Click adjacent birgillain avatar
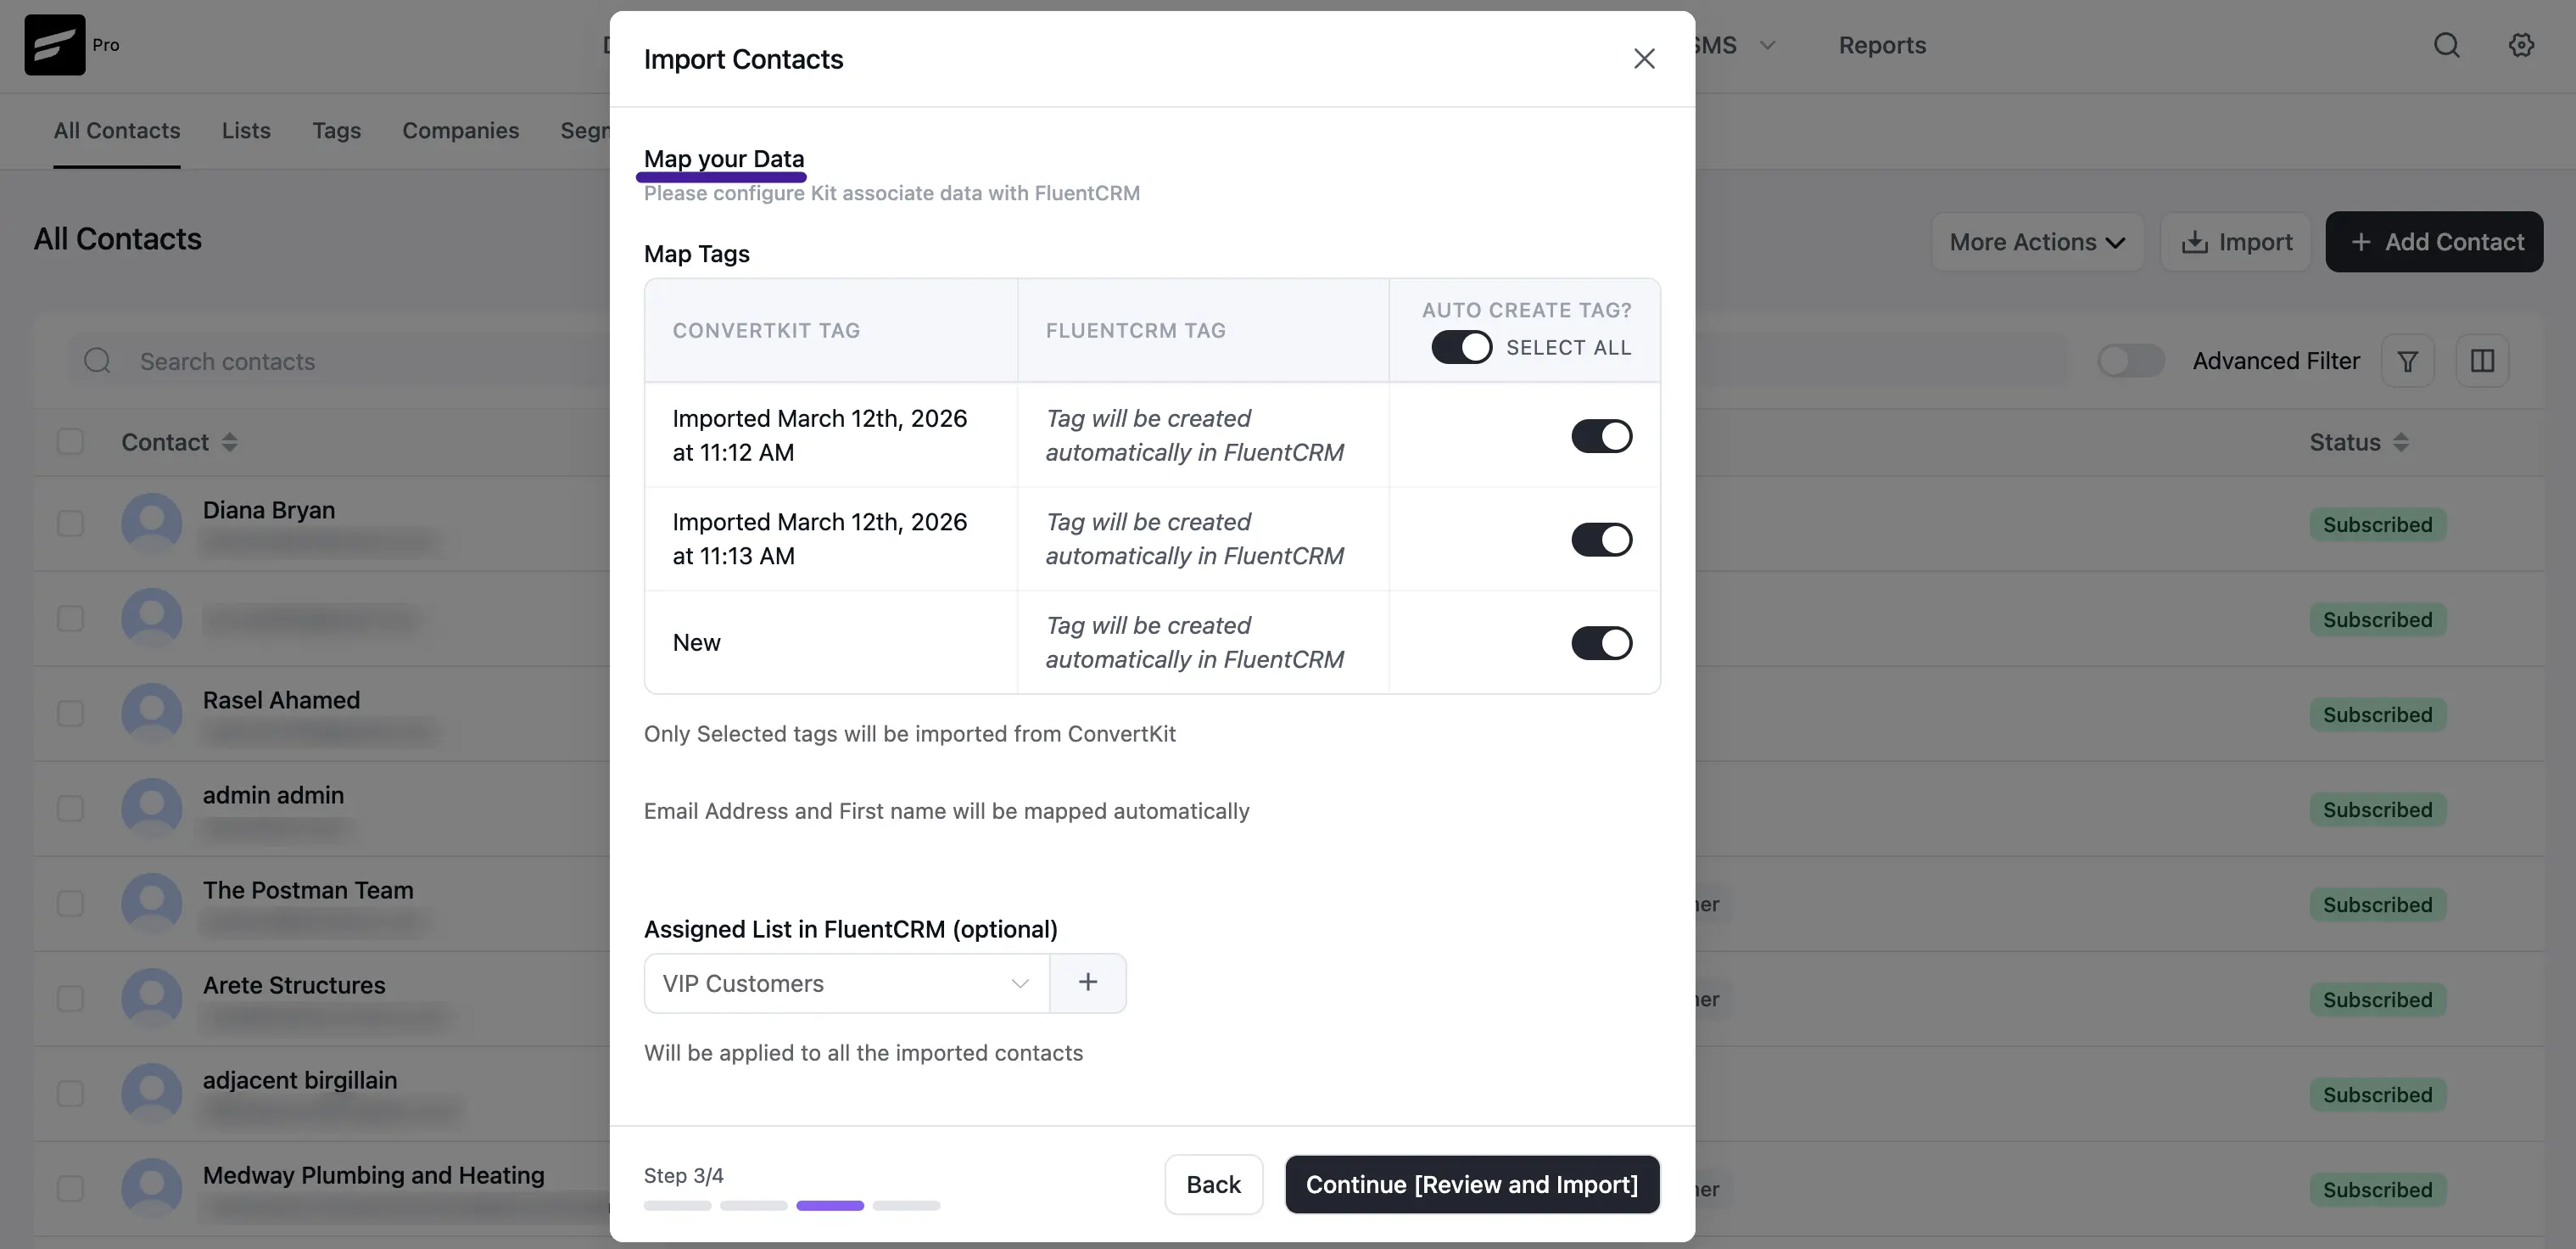2576x1249 pixels. coord(152,1093)
